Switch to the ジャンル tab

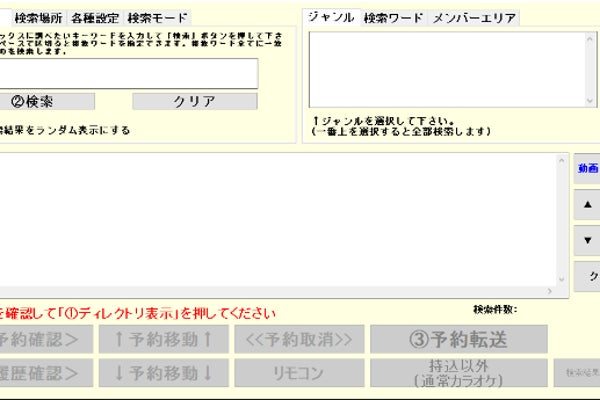point(331,18)
